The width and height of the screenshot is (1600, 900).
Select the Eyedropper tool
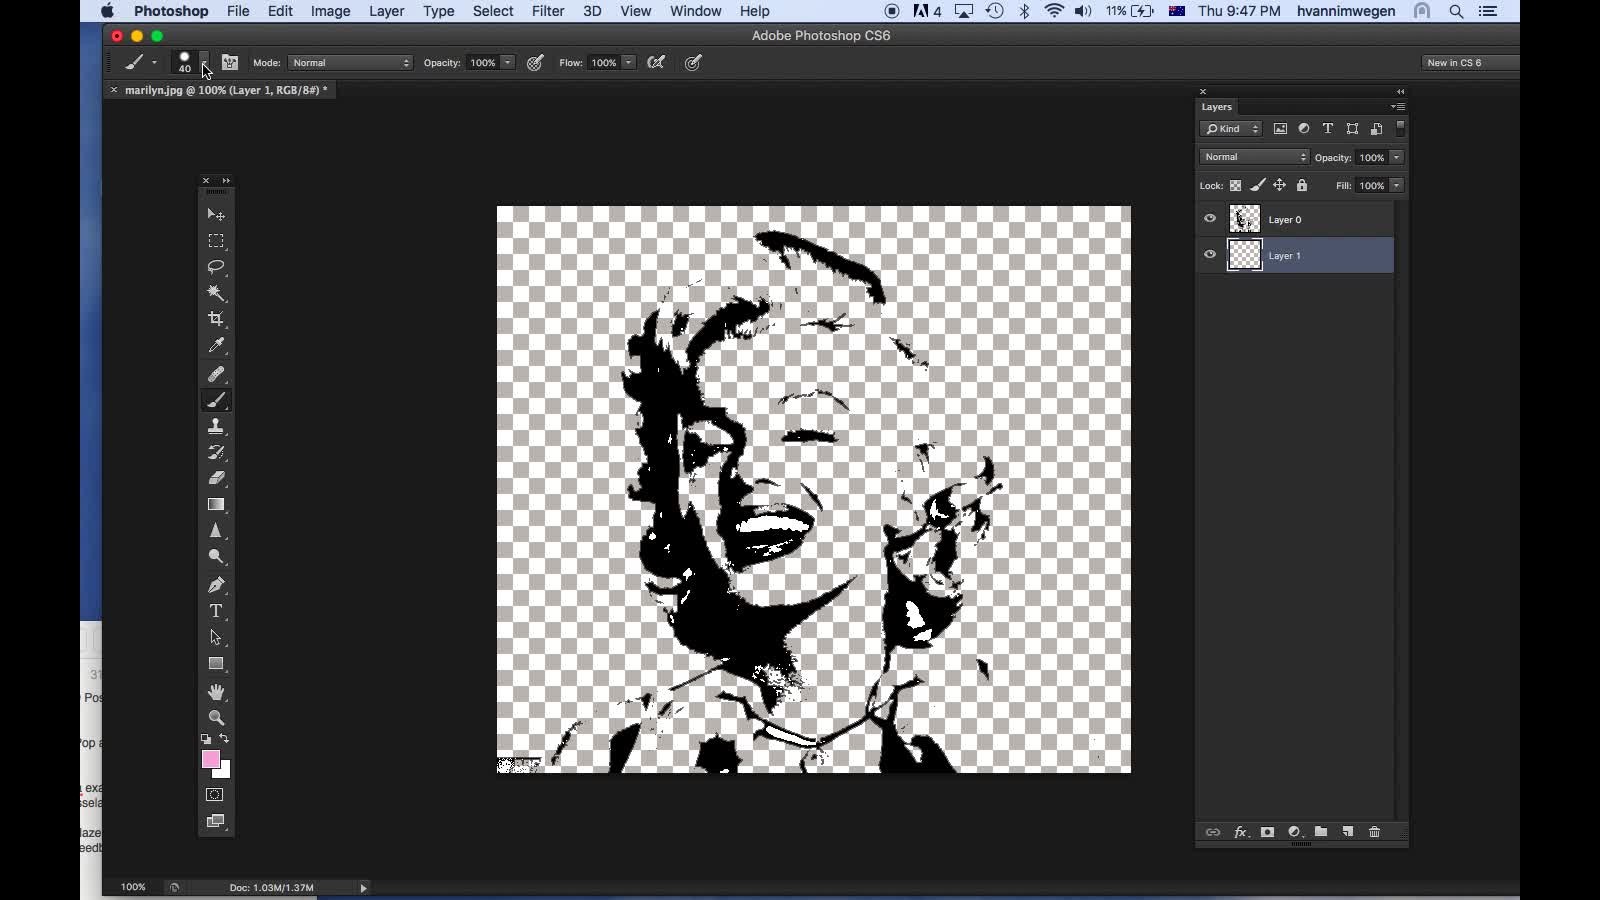point(216,346)
